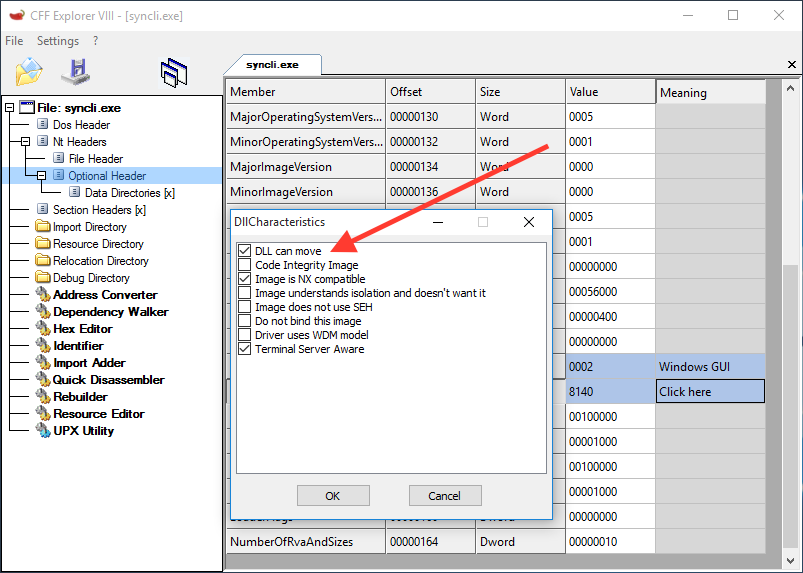803x573 pixels.
Task: Click the Address Converter tool icon
Action: pos(43,294)
